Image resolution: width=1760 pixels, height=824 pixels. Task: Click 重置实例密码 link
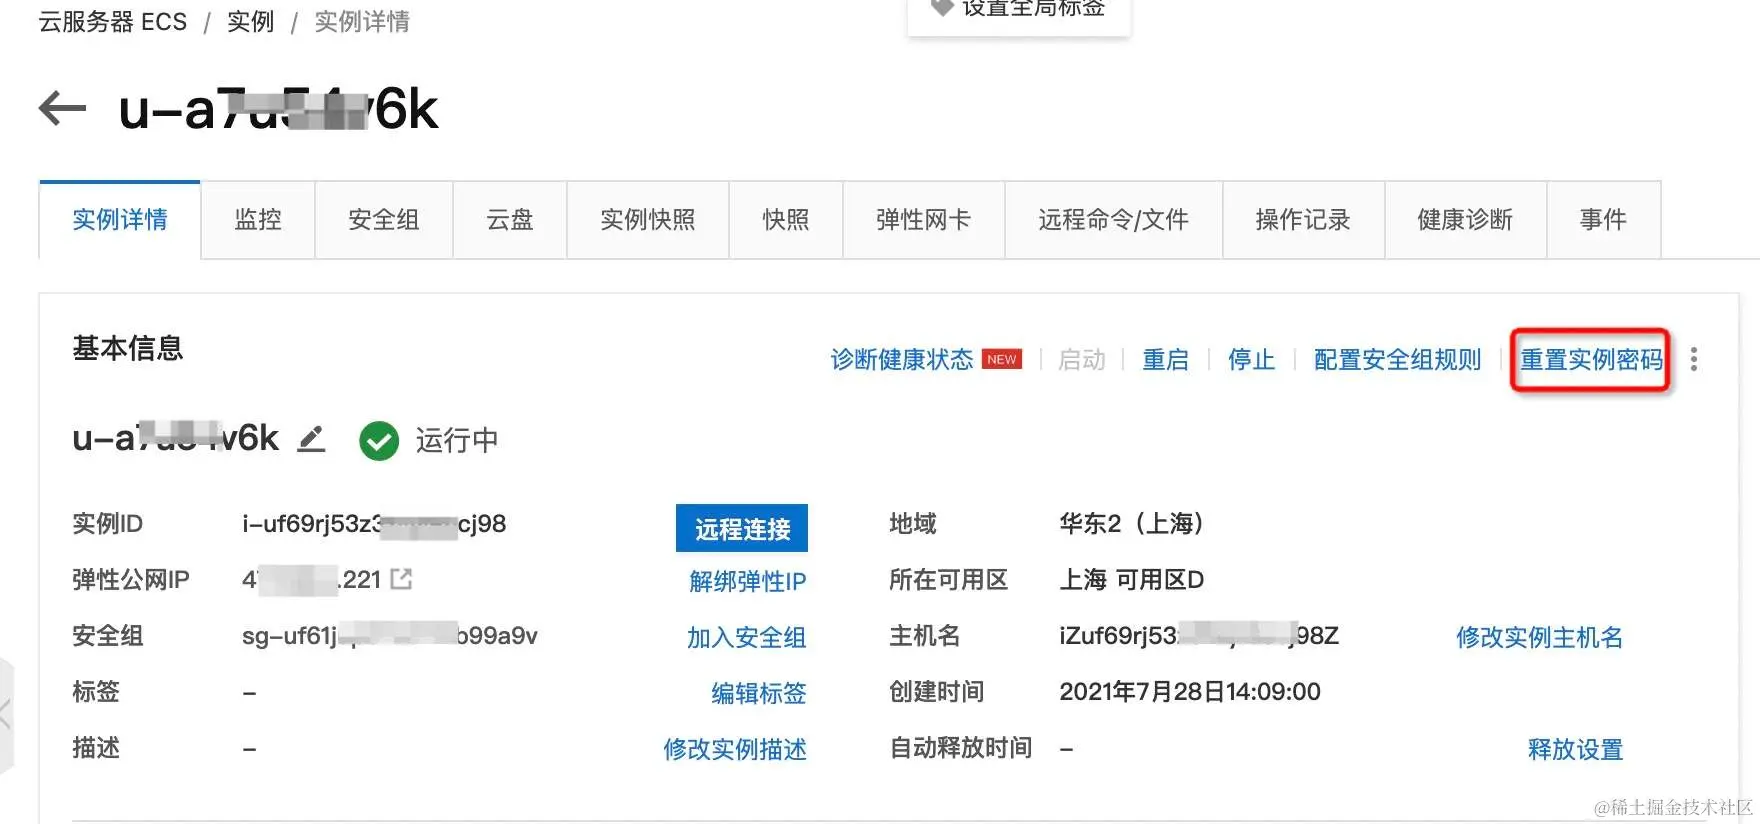point(1592,360)
